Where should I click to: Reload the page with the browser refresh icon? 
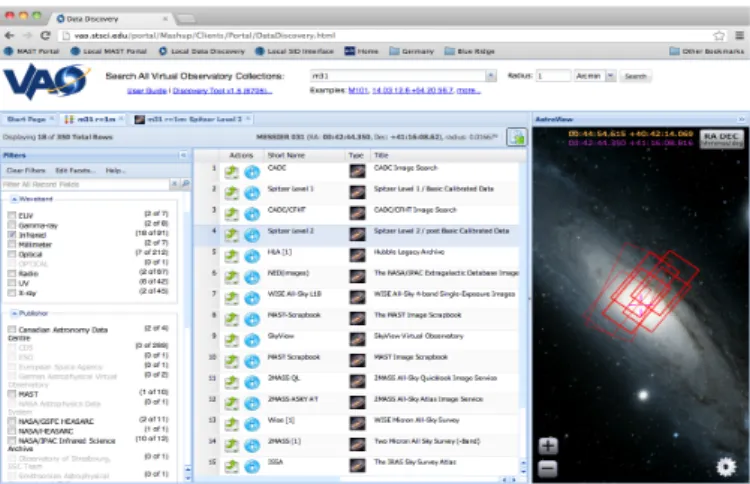click(x=45, y=35)
